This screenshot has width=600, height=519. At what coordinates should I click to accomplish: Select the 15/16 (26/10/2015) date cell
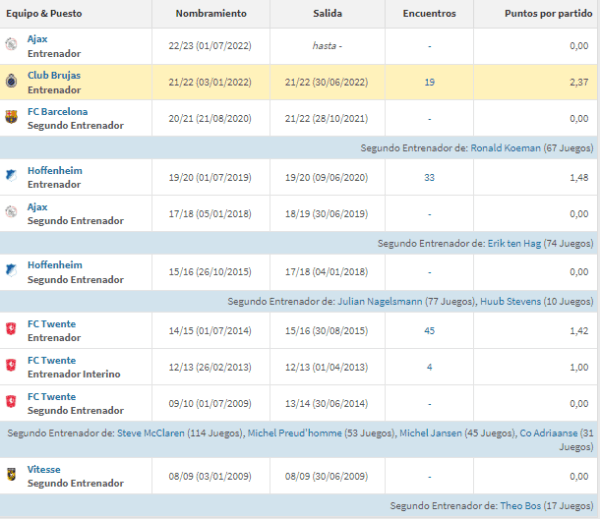(210, 272)
